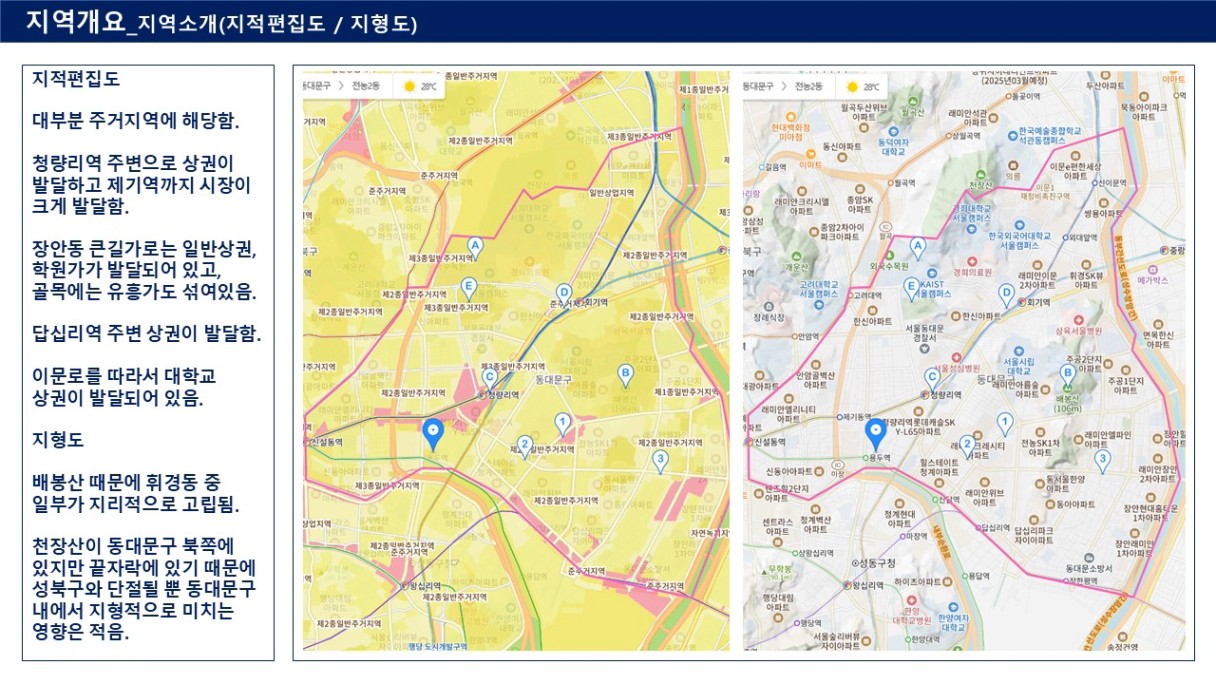Click marker B on the yellow cadastral map
The width and height of the screenshot is (1216, 684).
[625, 374]
